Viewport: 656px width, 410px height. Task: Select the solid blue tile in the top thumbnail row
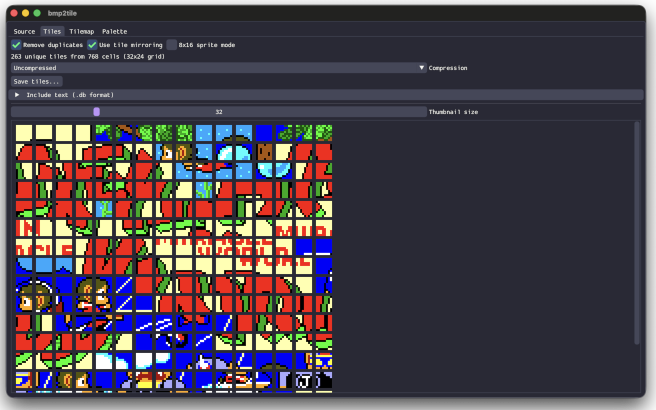[x=264, y=133]
